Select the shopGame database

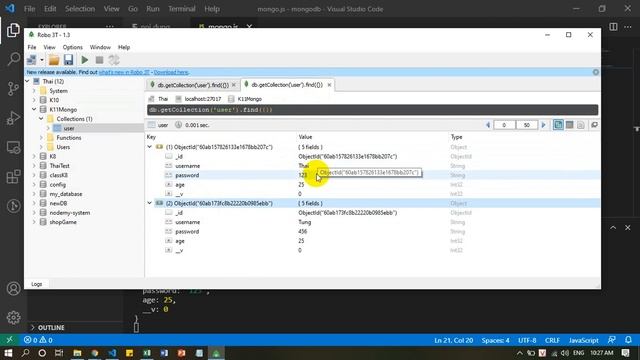click(63, 222)
